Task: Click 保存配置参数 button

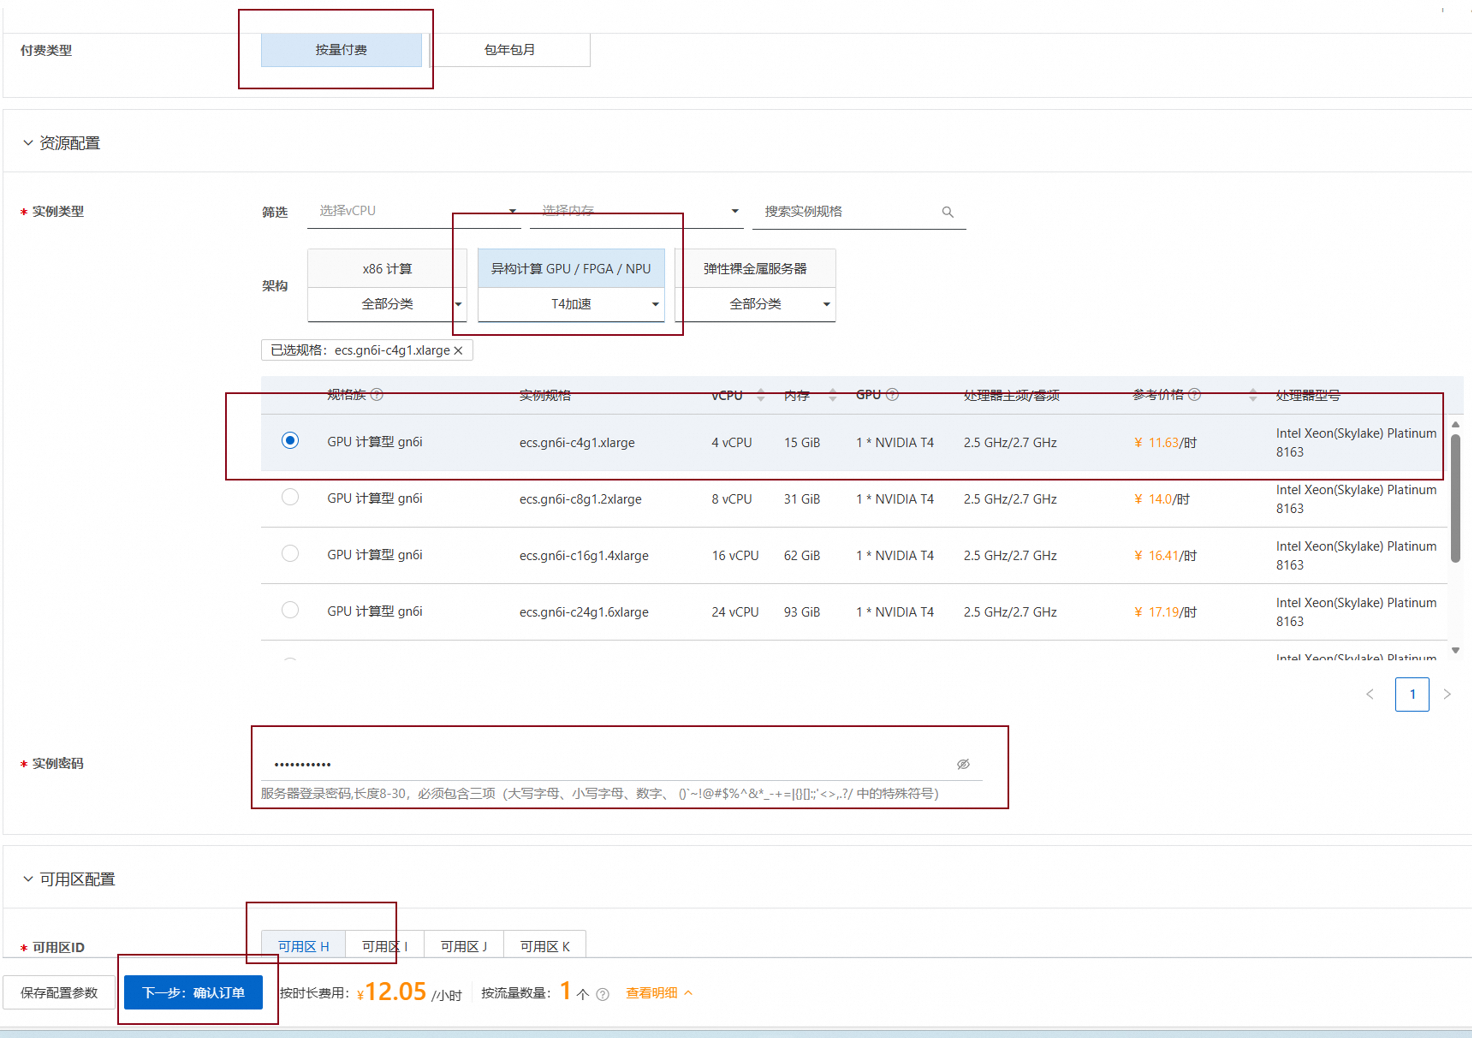Action: click(59, 993)
